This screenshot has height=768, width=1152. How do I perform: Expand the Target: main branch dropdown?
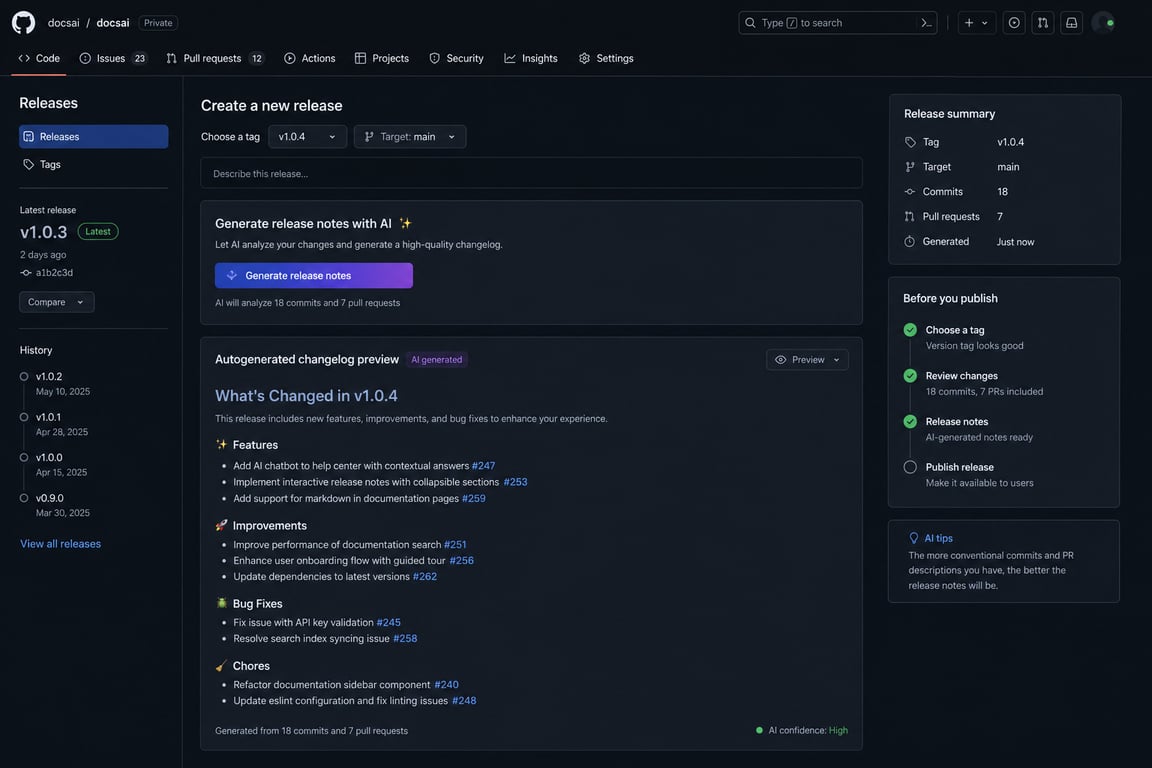pos(410,137)
